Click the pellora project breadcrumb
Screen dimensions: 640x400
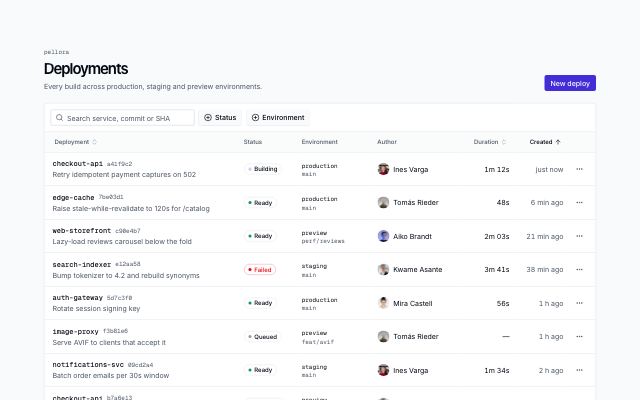[56, 52]
